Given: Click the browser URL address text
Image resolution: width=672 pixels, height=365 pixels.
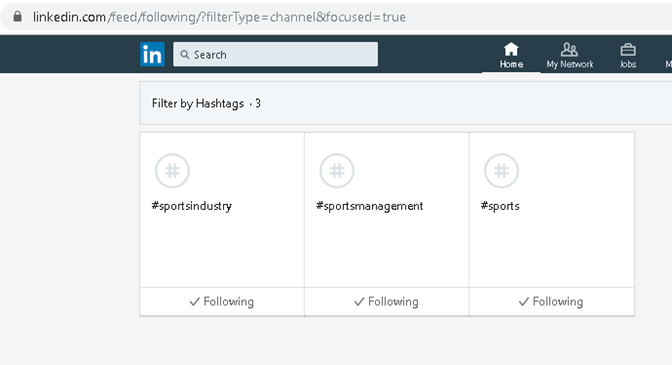Looking at the screenshot, I should click(219, 17).
